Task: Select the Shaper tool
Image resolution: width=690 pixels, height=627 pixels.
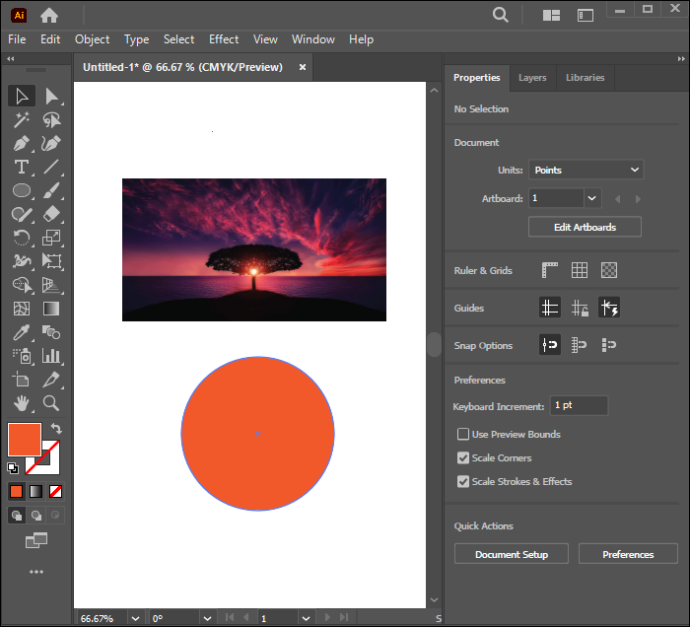Action: [x=21, y=214]
